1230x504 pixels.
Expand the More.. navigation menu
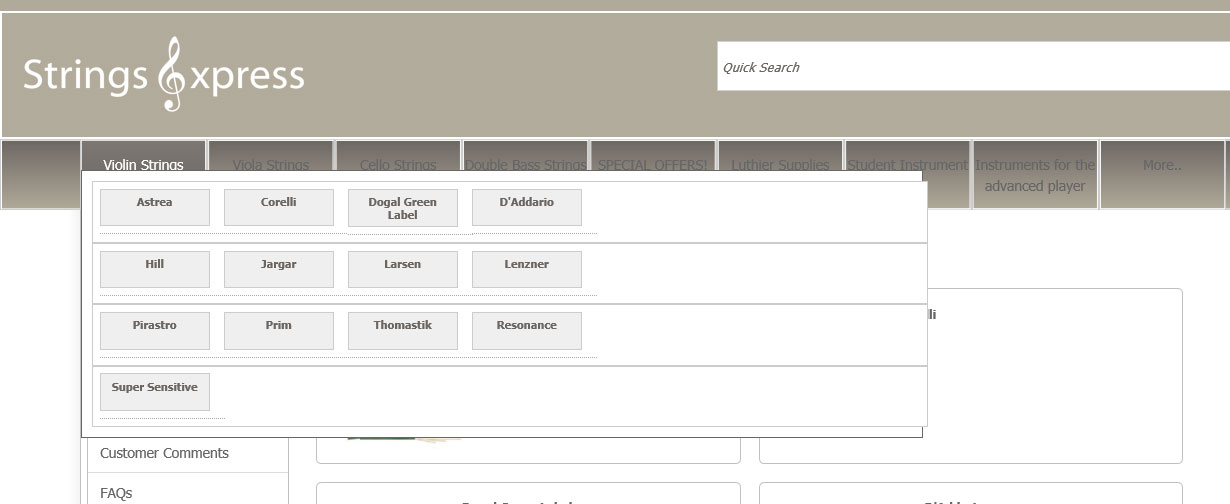(1162, 166)
